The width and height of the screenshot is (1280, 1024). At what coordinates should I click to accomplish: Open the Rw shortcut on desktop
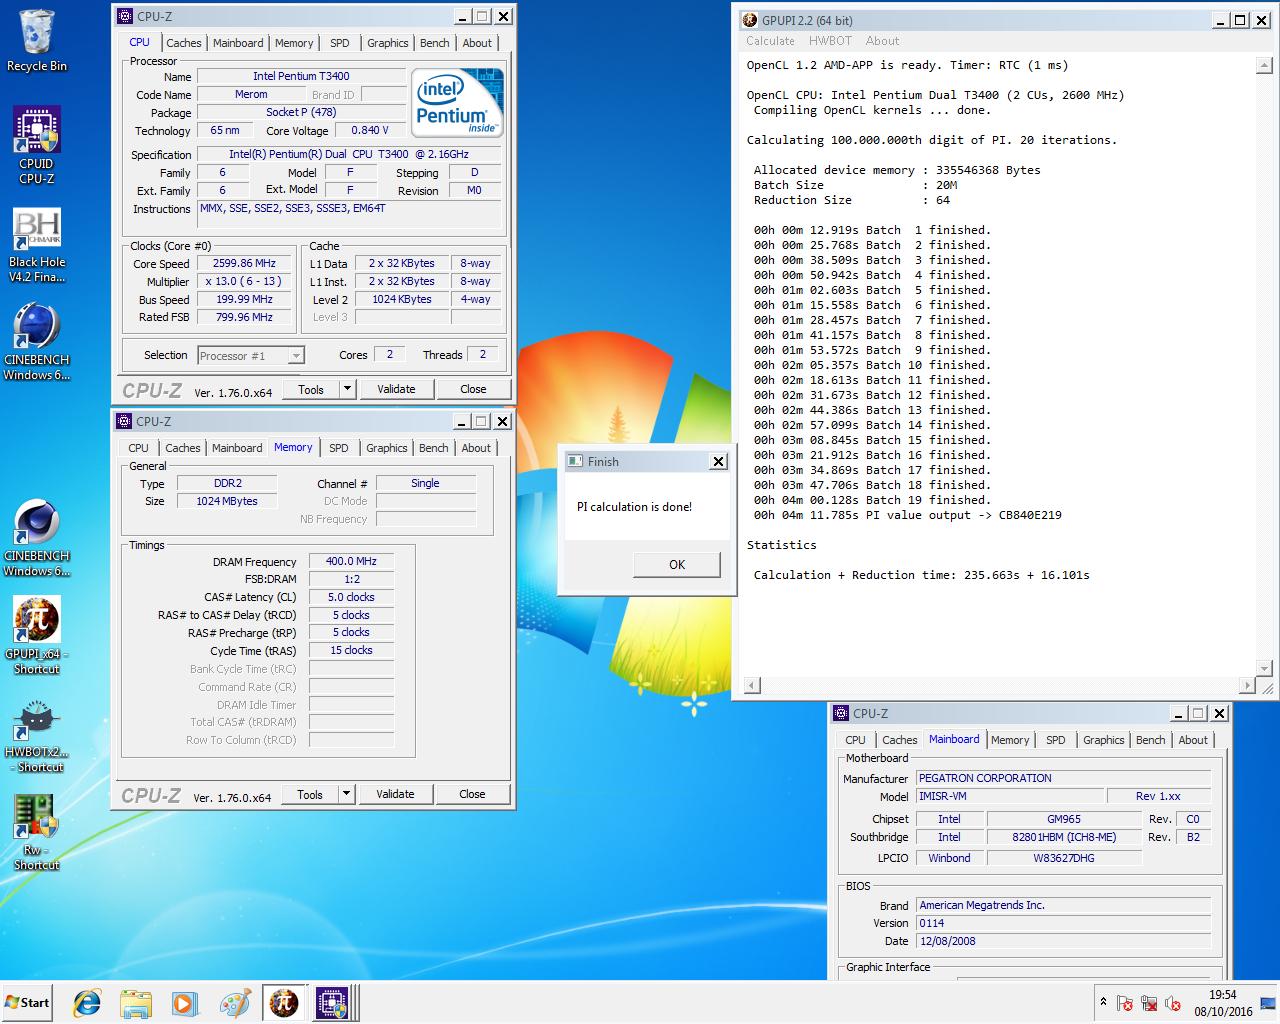pyautogui.click(x=37, y=832)
